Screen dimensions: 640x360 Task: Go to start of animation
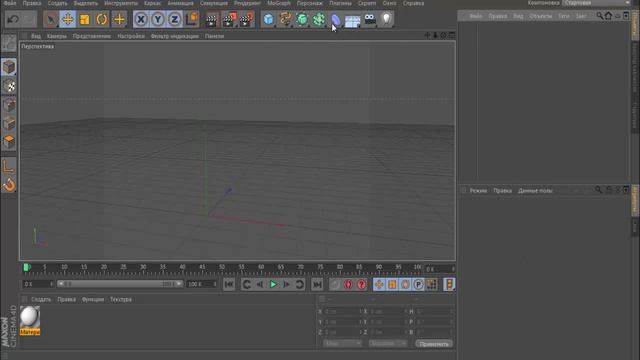coord(229,284)
